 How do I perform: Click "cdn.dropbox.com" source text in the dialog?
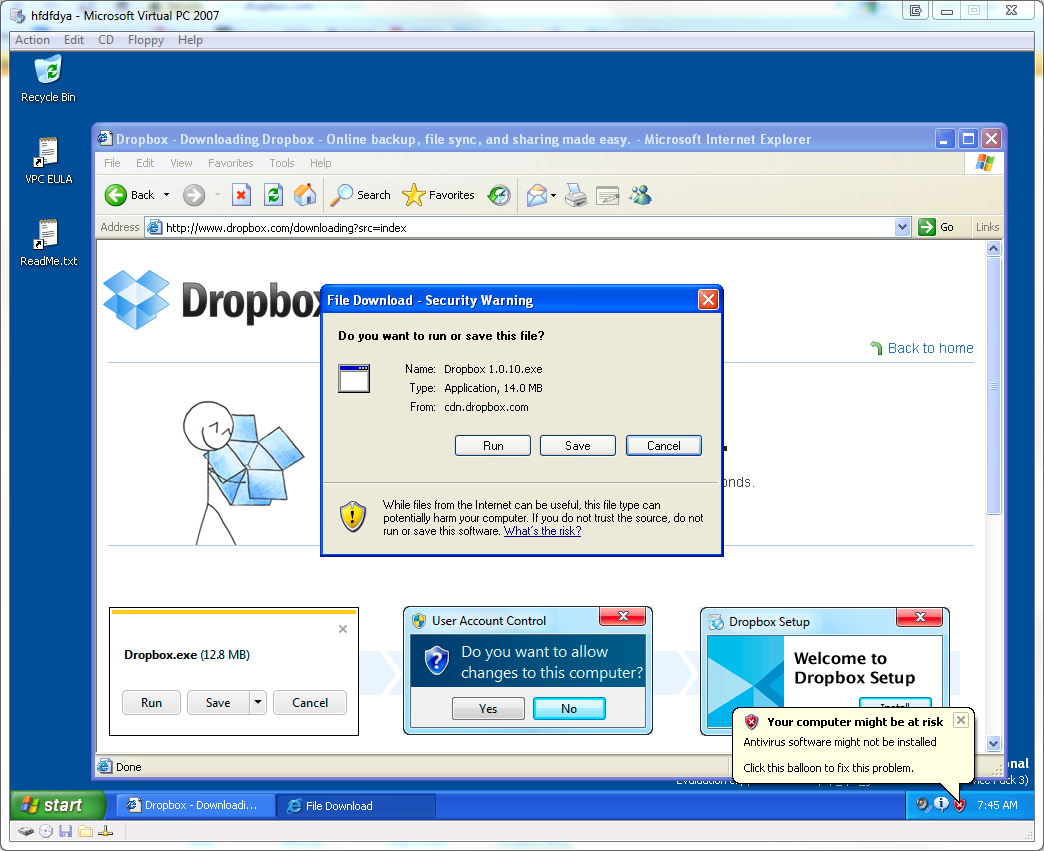point(486,407)
